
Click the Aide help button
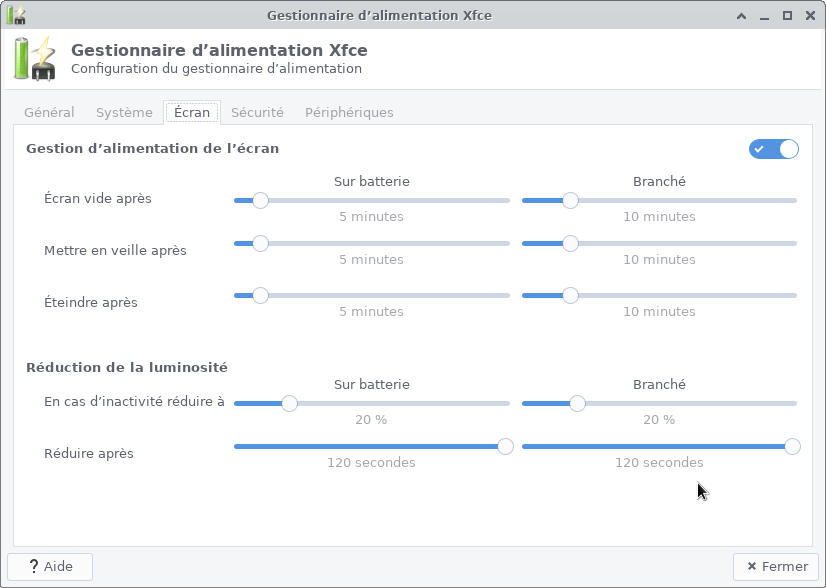pyautogui.click(x=50, y=566)
